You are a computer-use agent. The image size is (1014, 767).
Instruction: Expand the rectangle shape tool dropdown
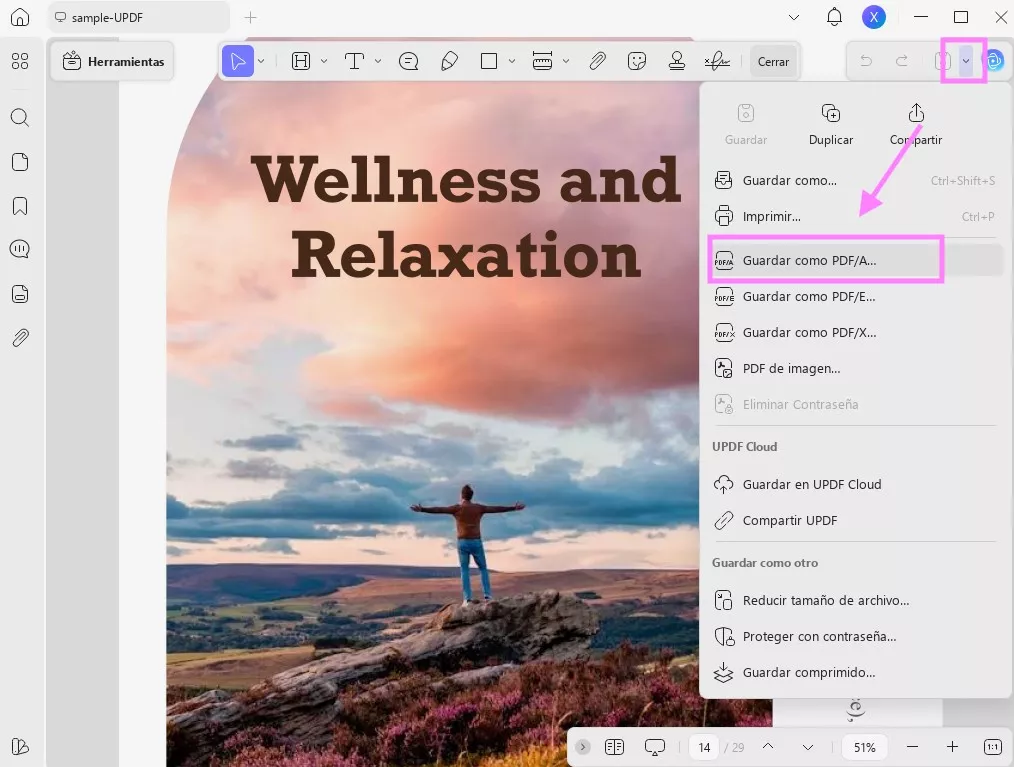click(x=512, y=61)
